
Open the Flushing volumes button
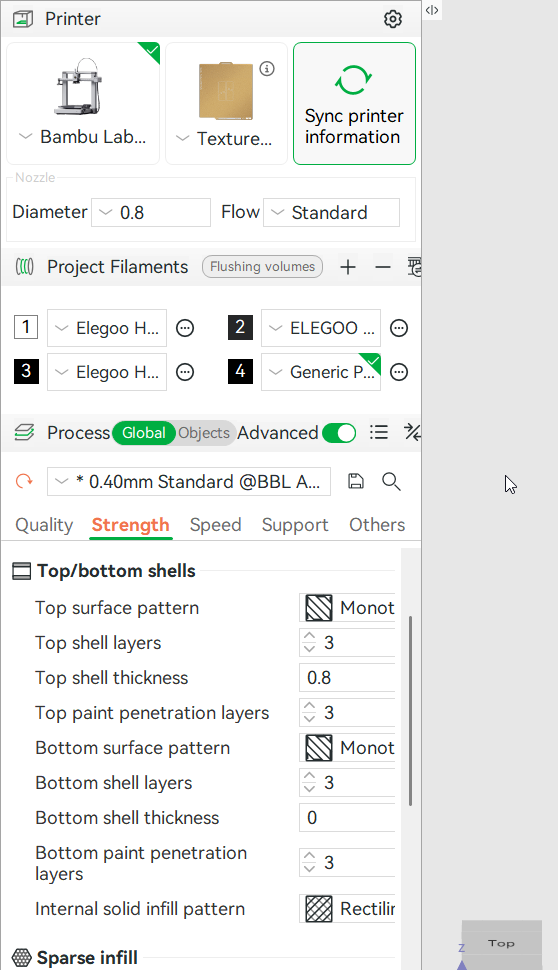click(x=262, y=267)
